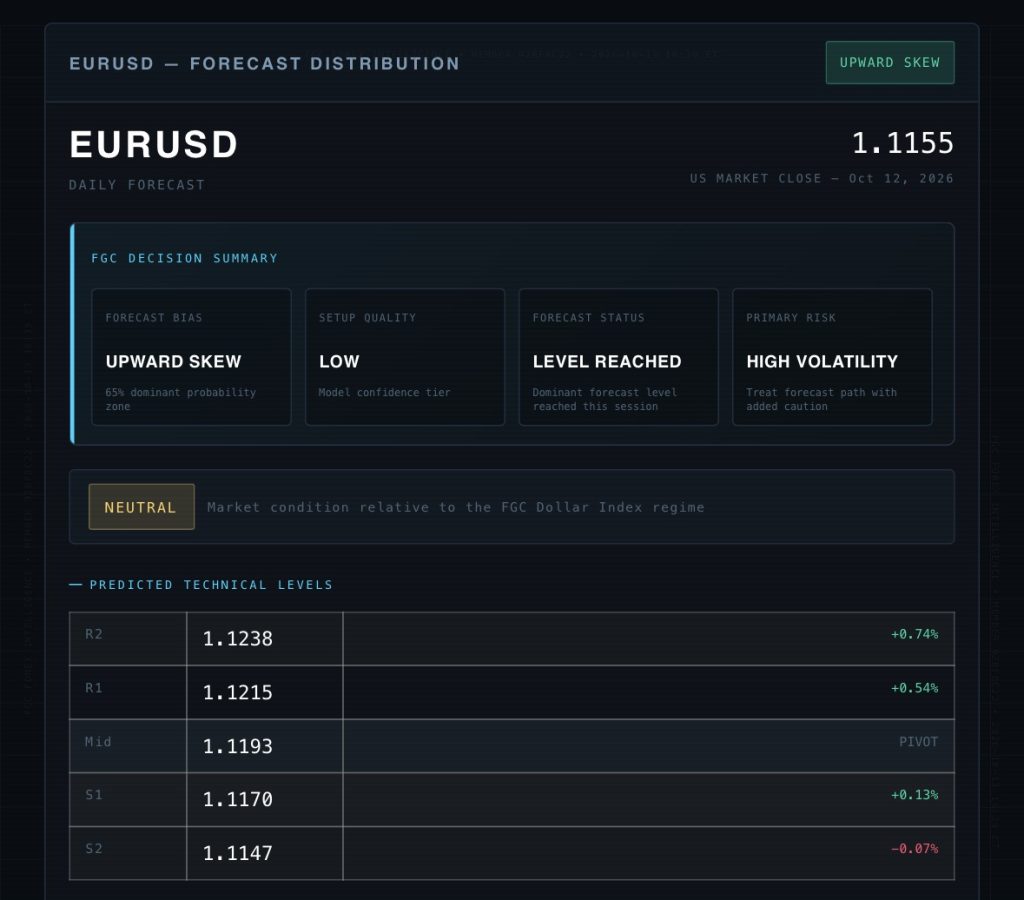The image size is (1024, 900).
Task: Click the 'Model confidence tier' text
Action: pos(385,393)
